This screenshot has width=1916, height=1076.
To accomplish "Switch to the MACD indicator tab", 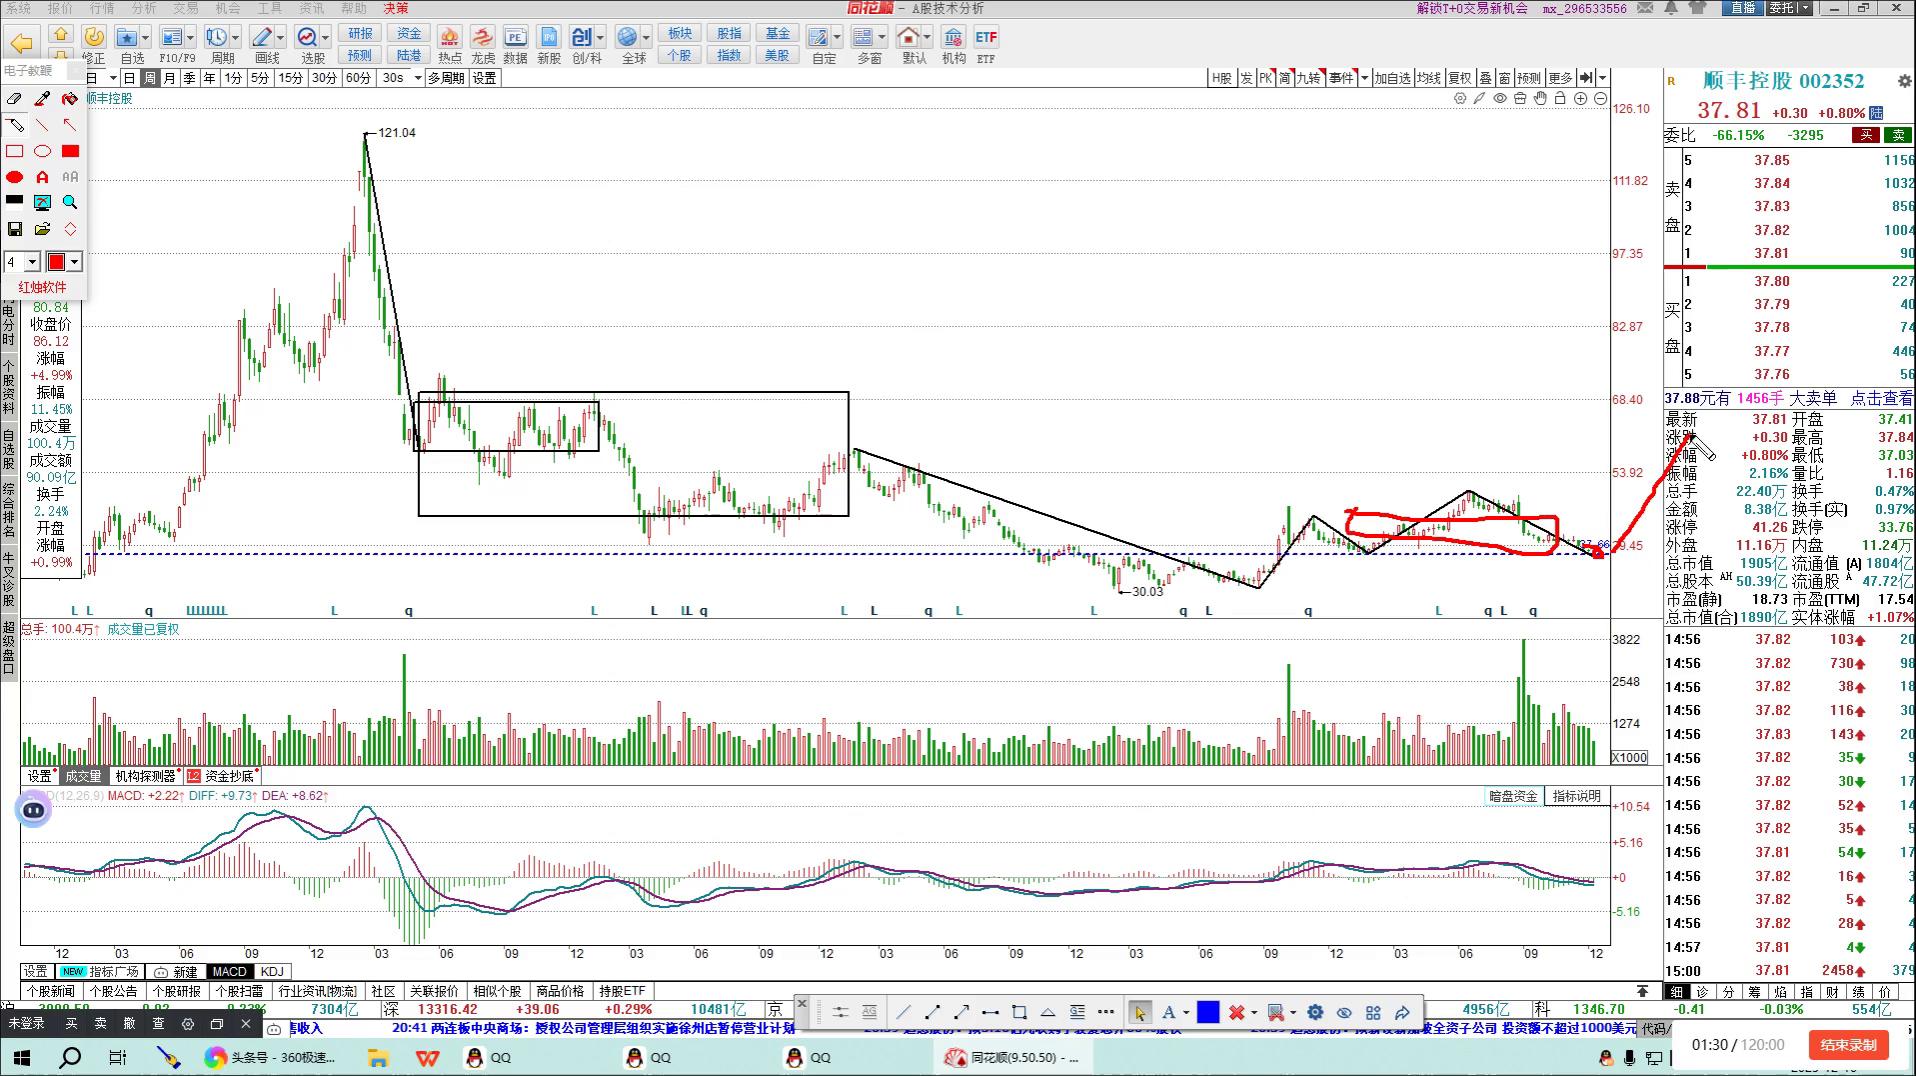I will click(x=229, y=971).
